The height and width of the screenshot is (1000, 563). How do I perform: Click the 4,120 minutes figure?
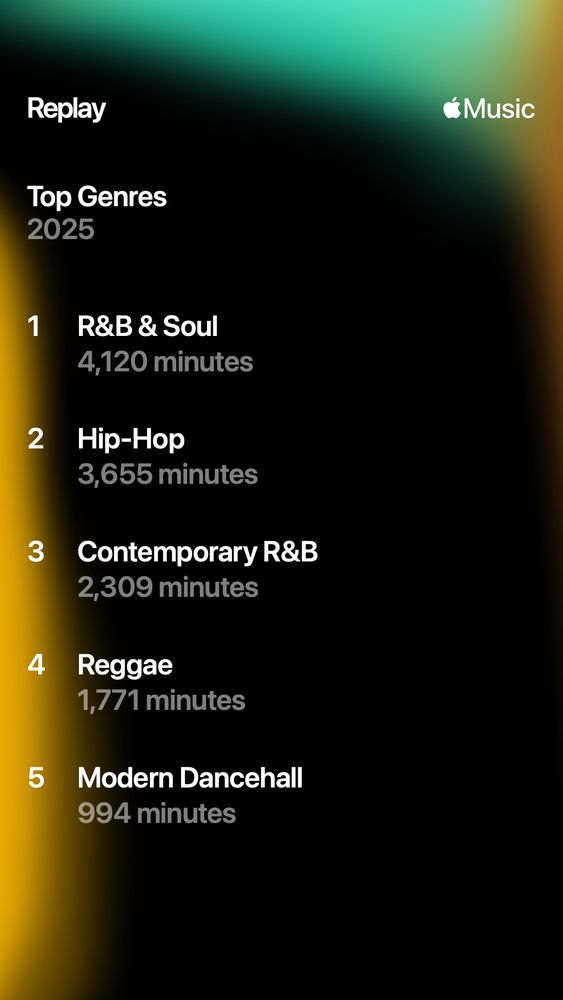pyautogui.click(x=165, y=362)
